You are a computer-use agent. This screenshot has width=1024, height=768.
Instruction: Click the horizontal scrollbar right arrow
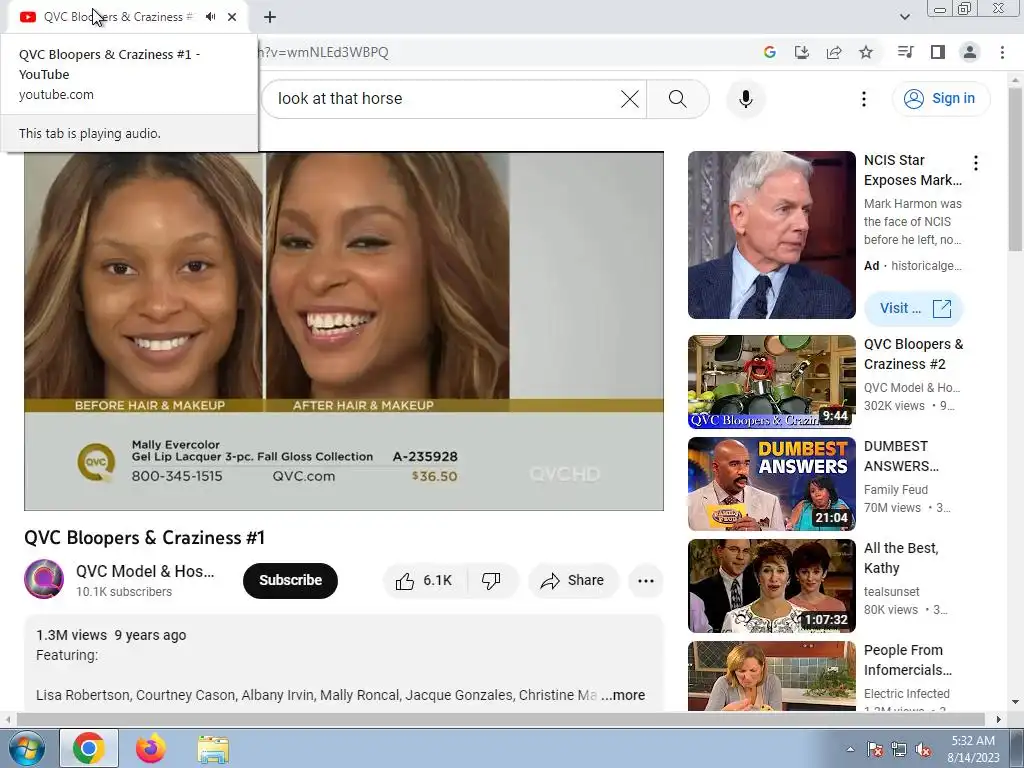pos(998,719)
